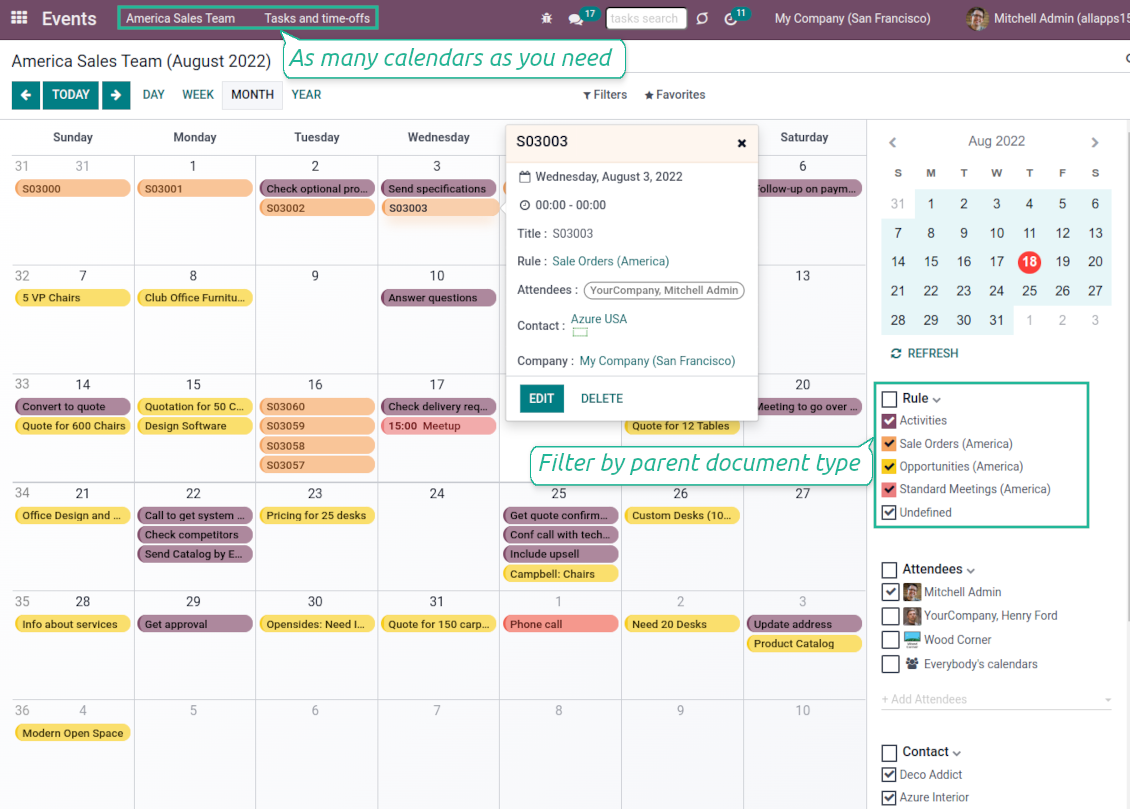Viewport: 1130px width, 809px height.
Task: Click previous month chevron in mini calendar
Action: (893, 143)
